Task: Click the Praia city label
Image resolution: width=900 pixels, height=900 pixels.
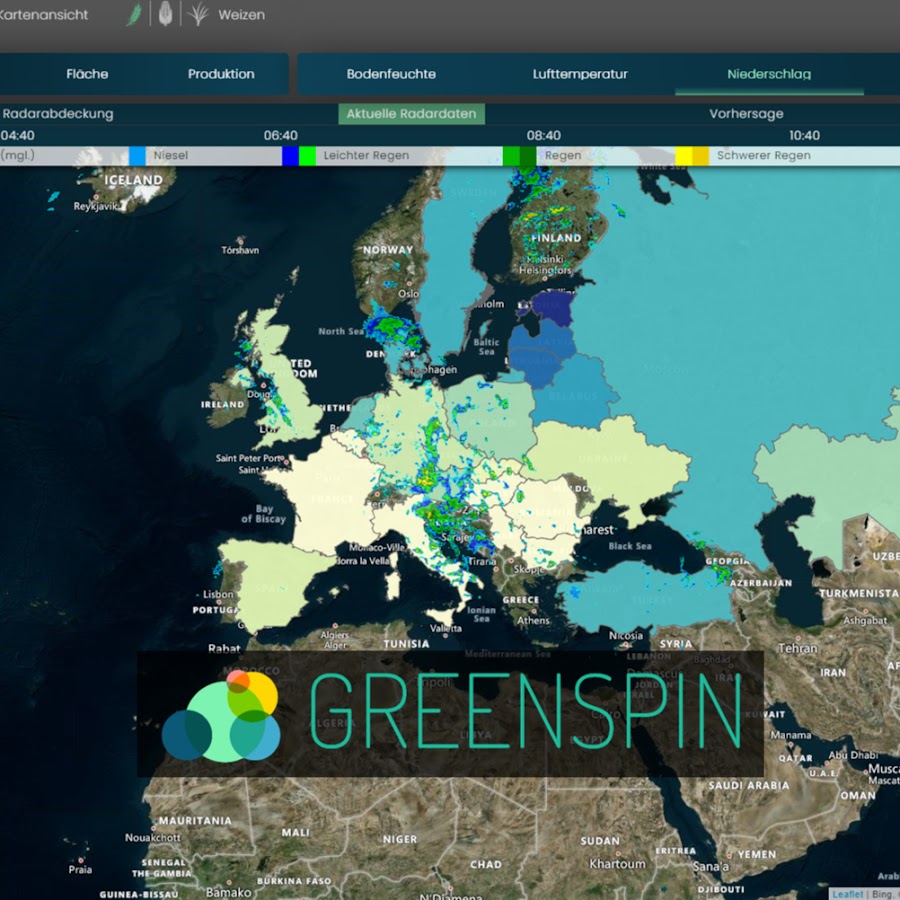Action: (80, 870)
